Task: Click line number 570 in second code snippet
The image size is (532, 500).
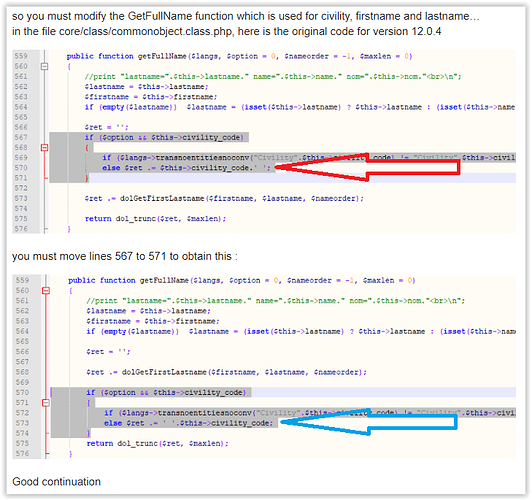Action: pyautogui.click(x=22, y=392)
